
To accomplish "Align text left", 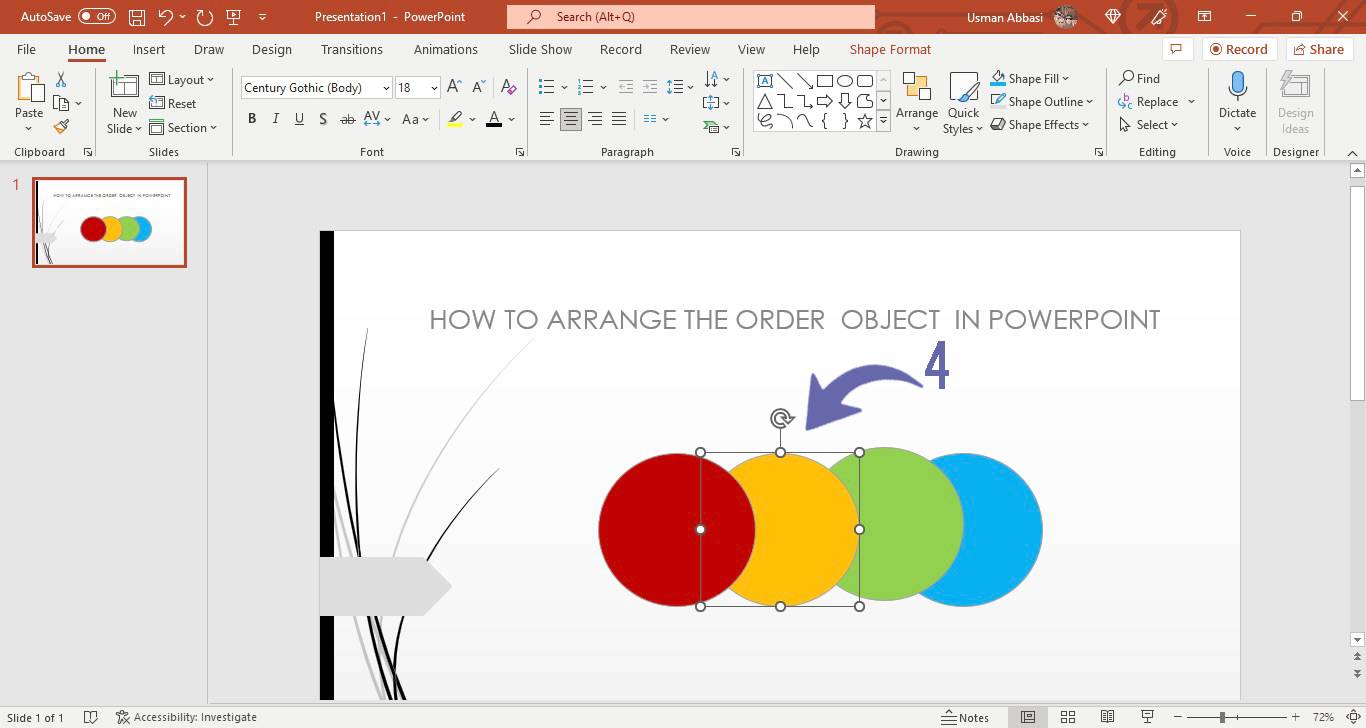I will point(546,119).
